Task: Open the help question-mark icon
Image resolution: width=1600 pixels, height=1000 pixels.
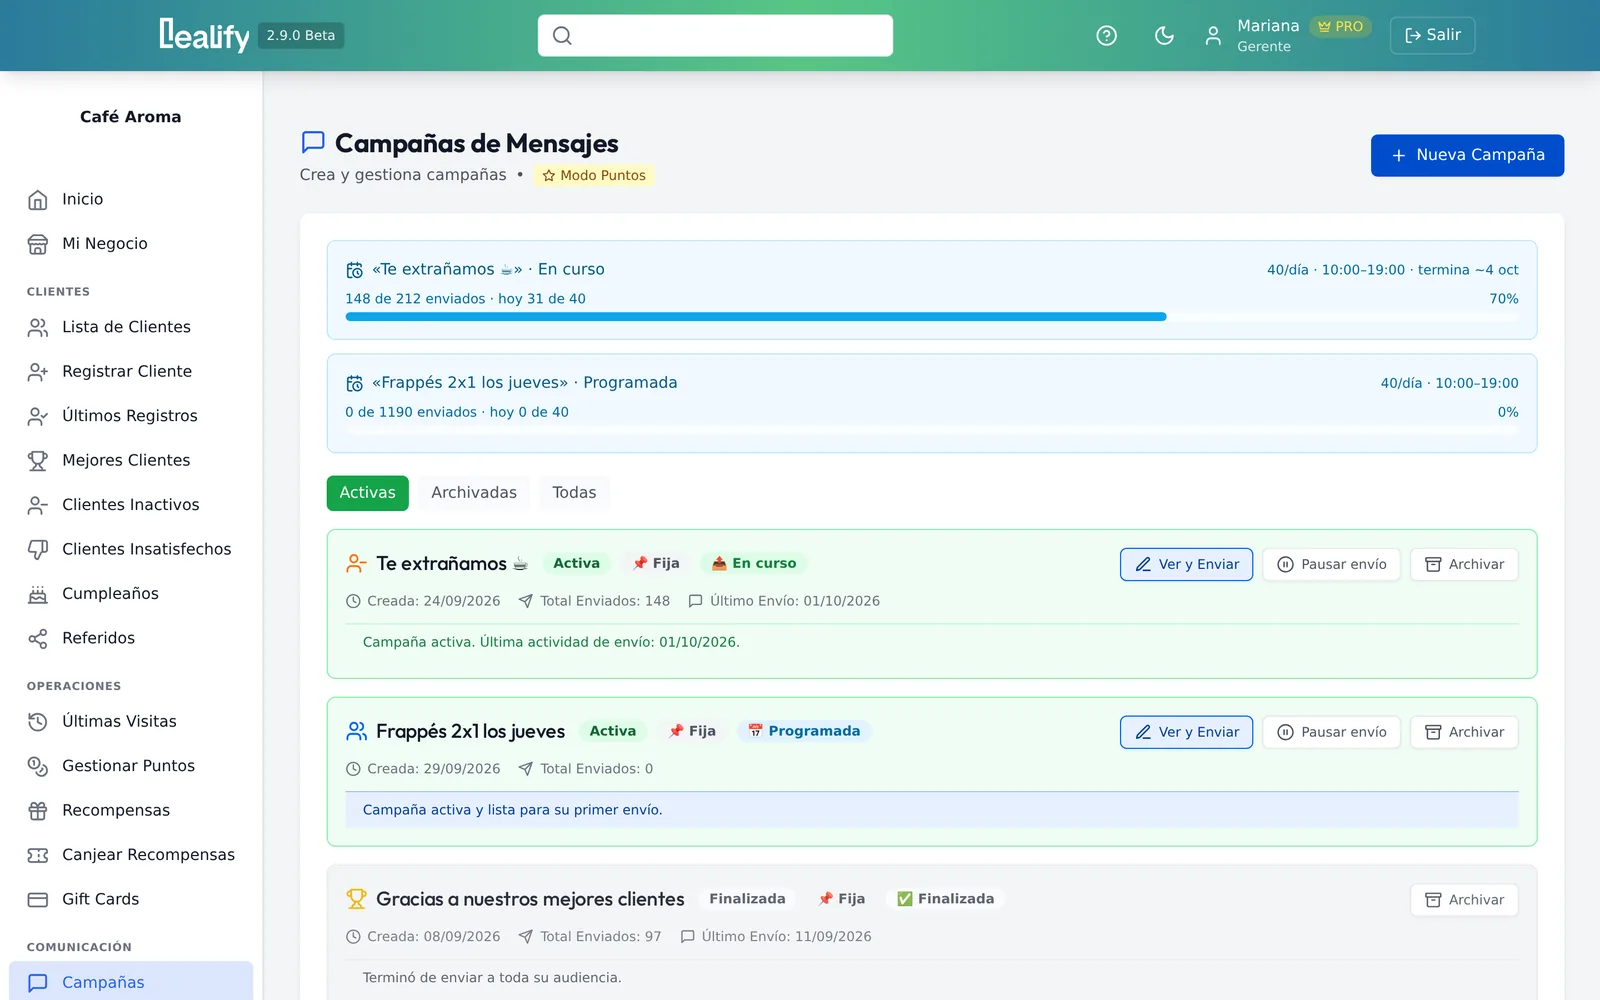Action: coord(1106,36)
